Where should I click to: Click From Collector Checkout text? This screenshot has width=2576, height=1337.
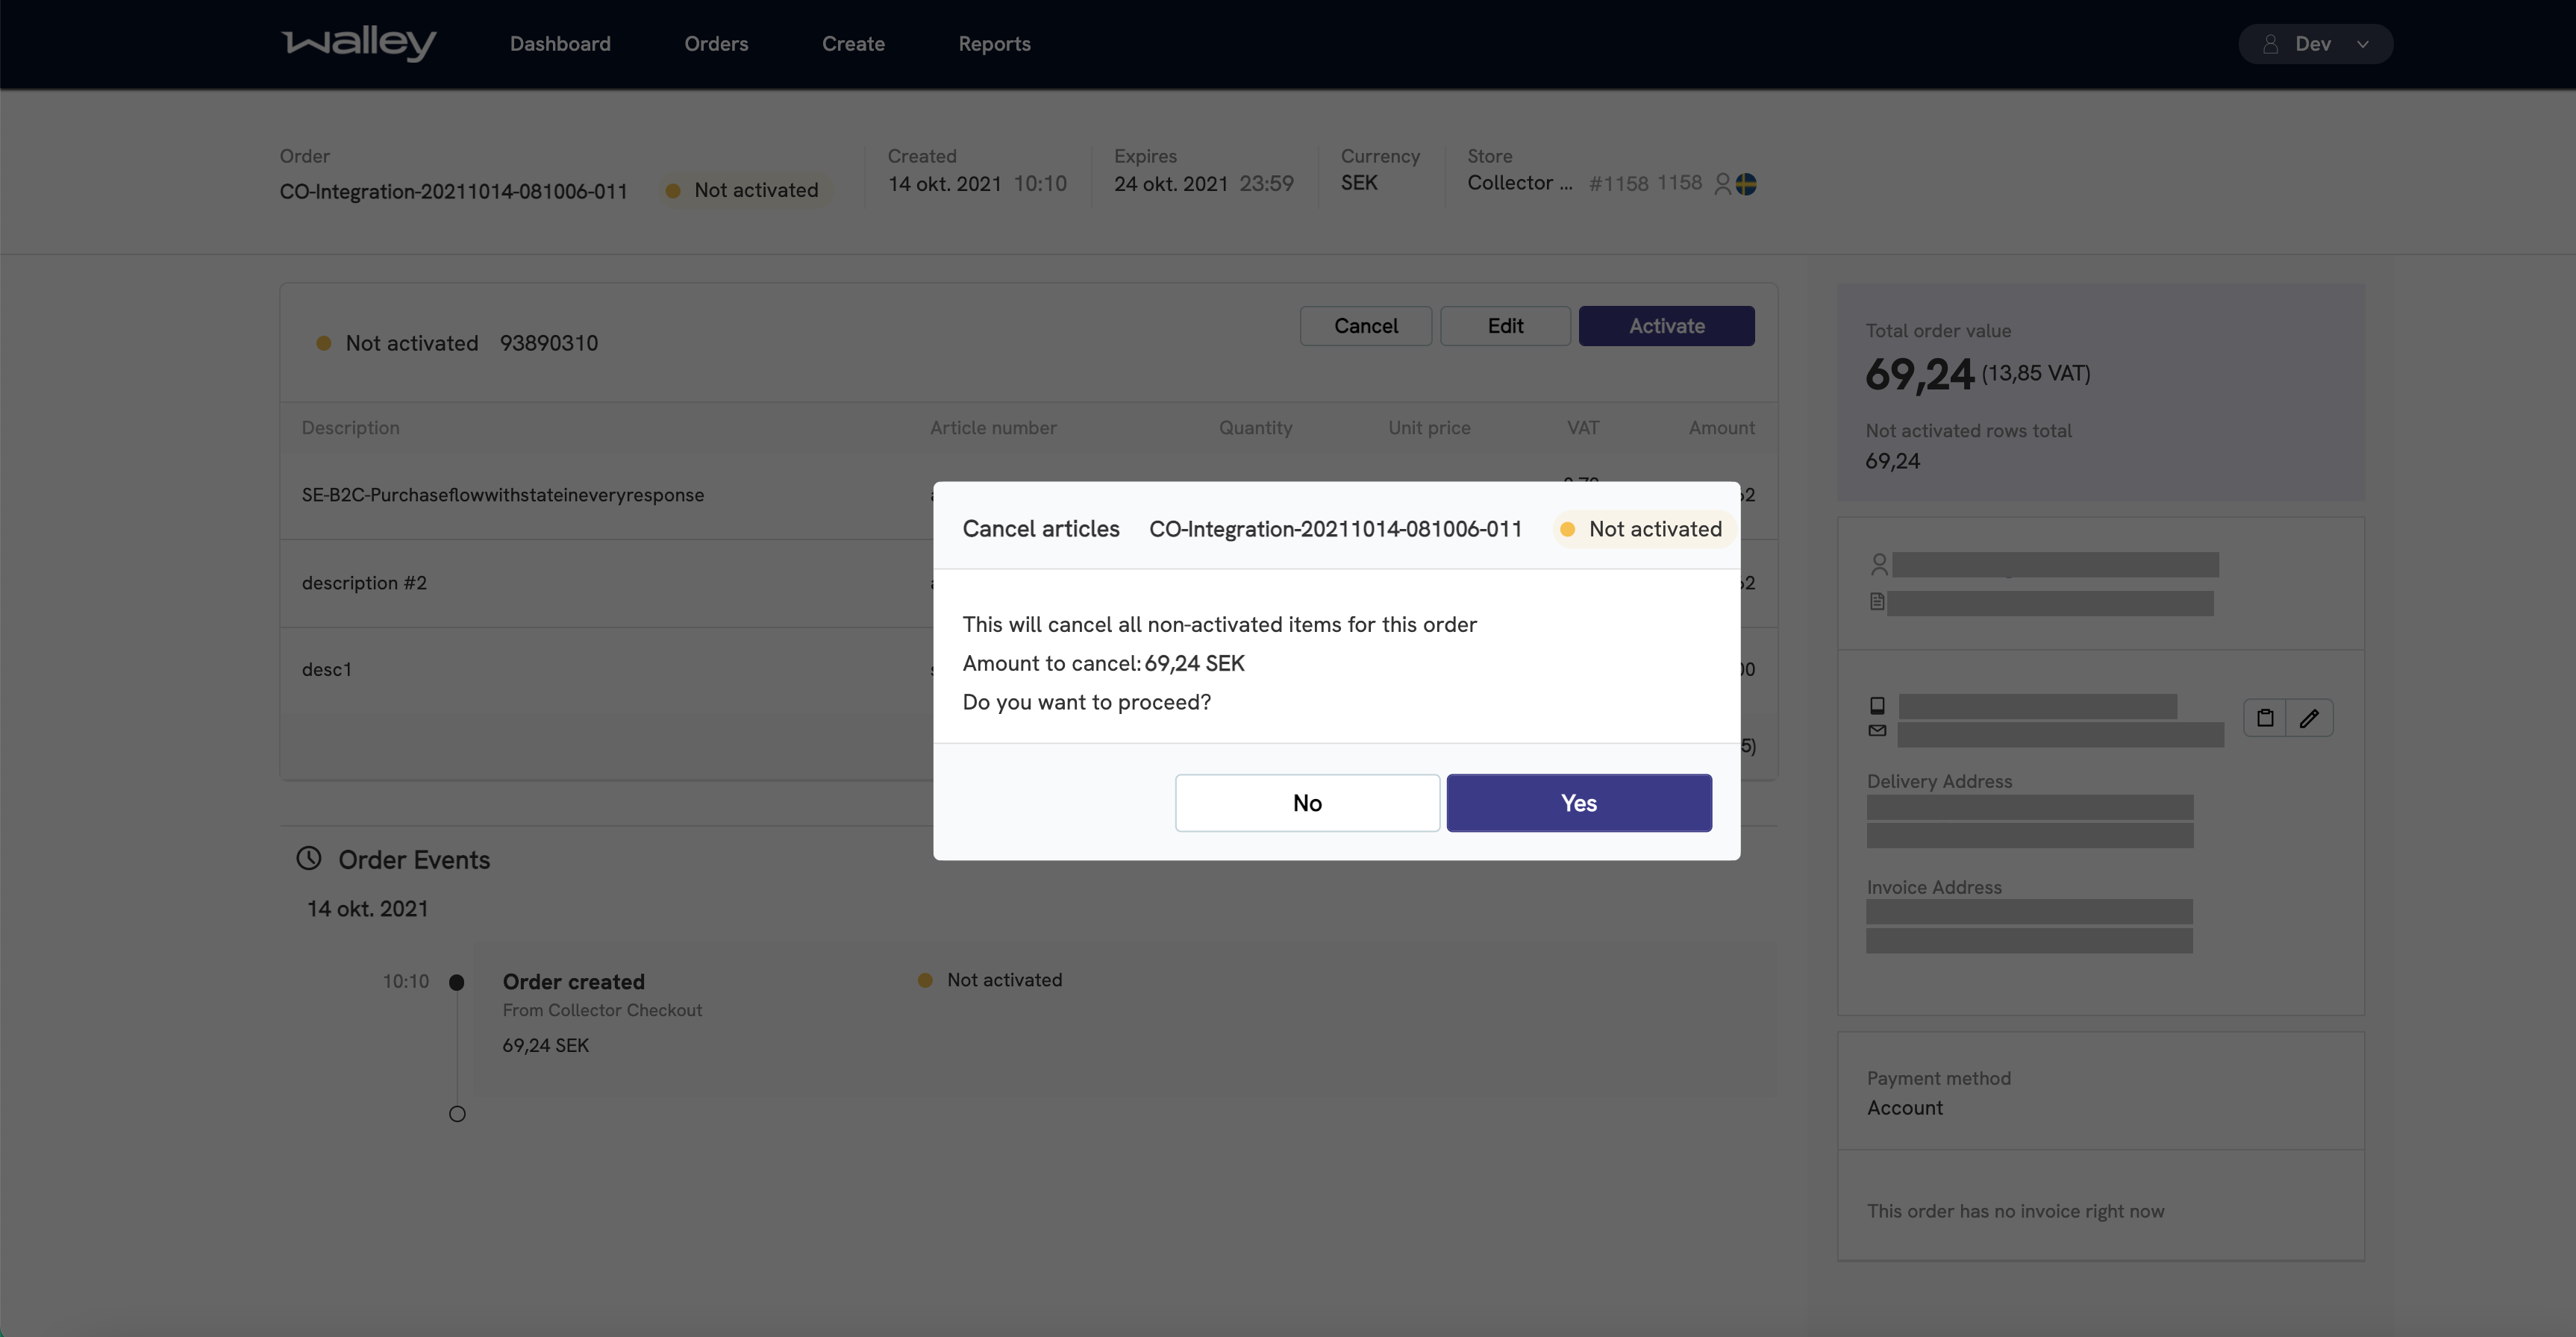coord(602,1010)
